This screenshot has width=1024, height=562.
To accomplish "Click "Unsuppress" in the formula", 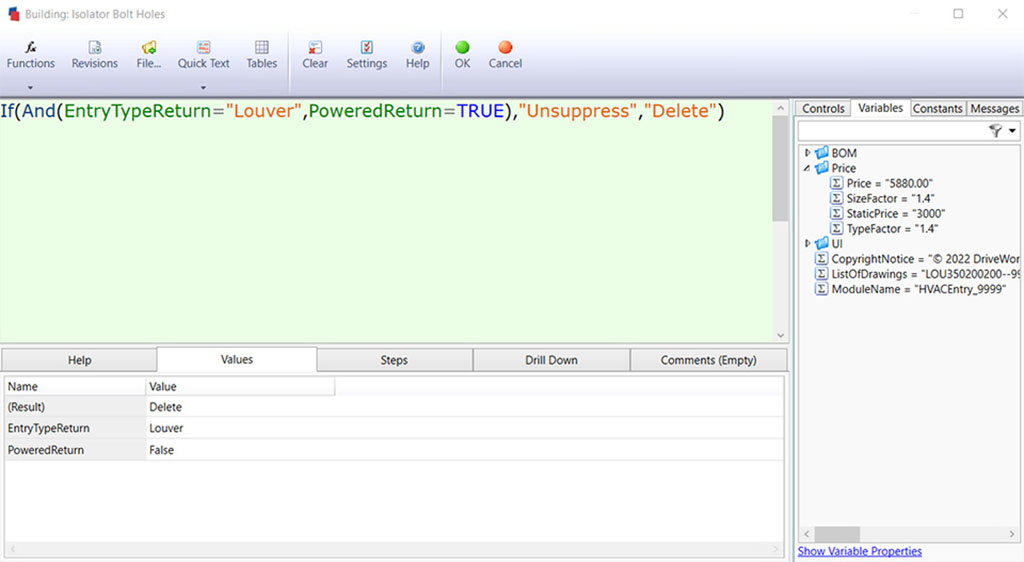I will point(577,111).
